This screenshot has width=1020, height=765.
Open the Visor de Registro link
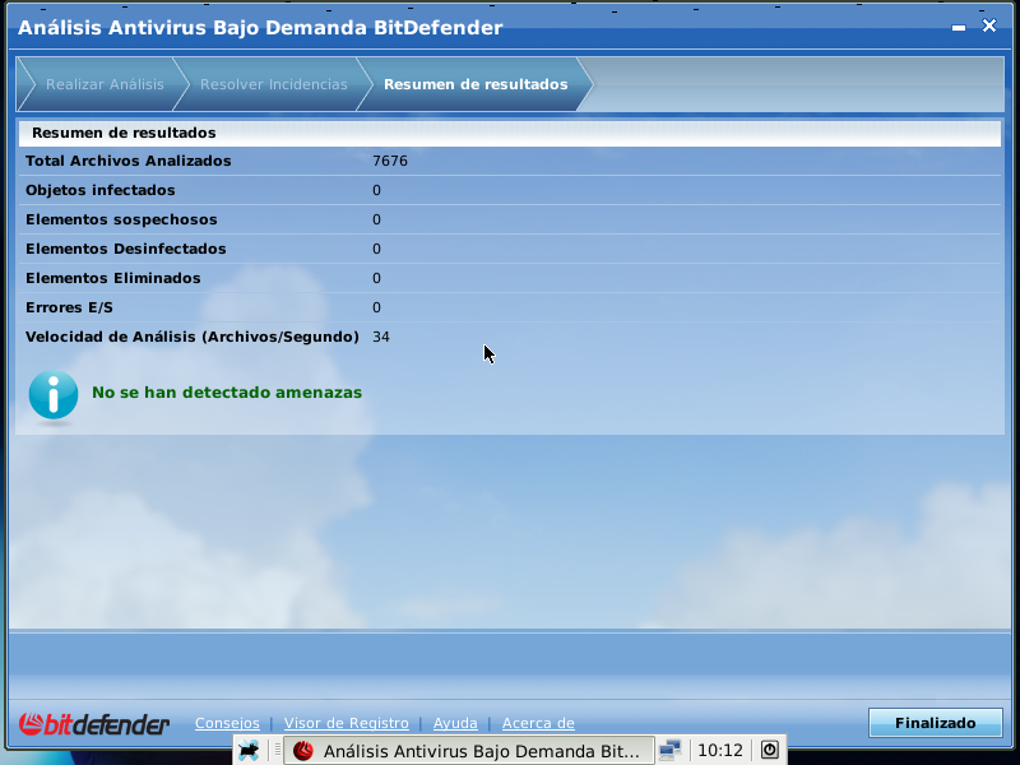346,723
